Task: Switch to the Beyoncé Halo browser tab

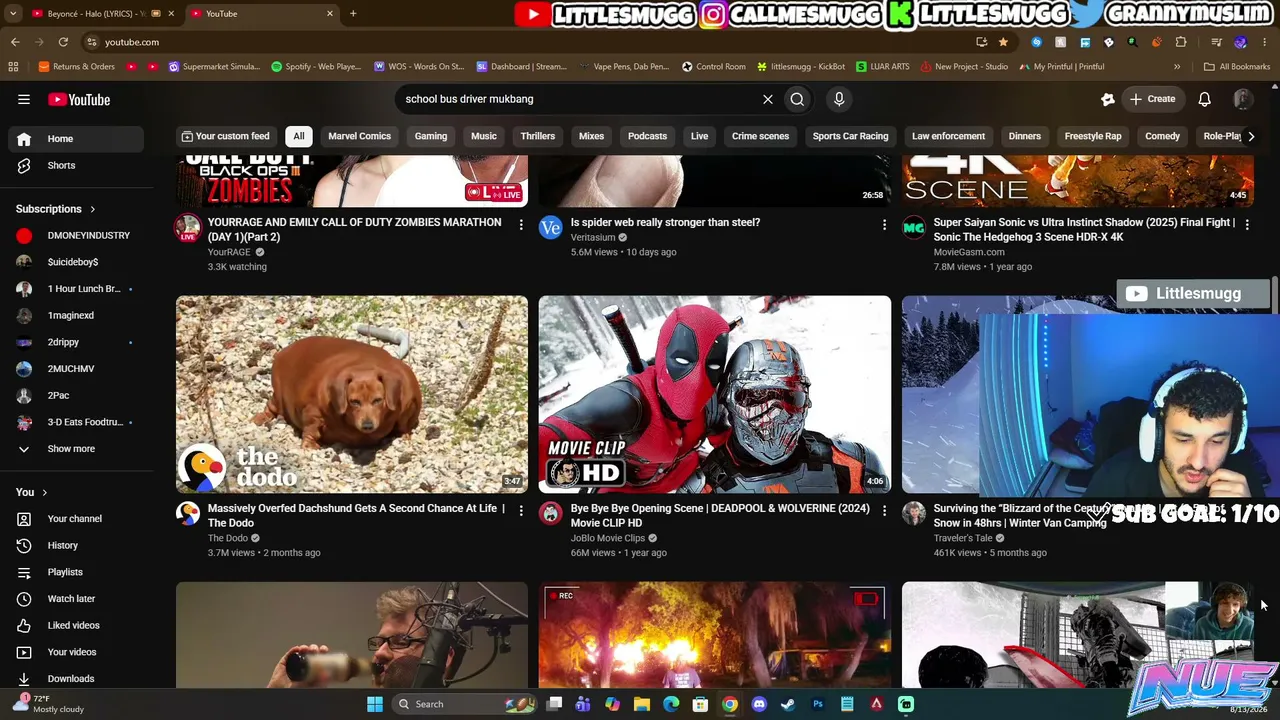Action: pos(95,14)
